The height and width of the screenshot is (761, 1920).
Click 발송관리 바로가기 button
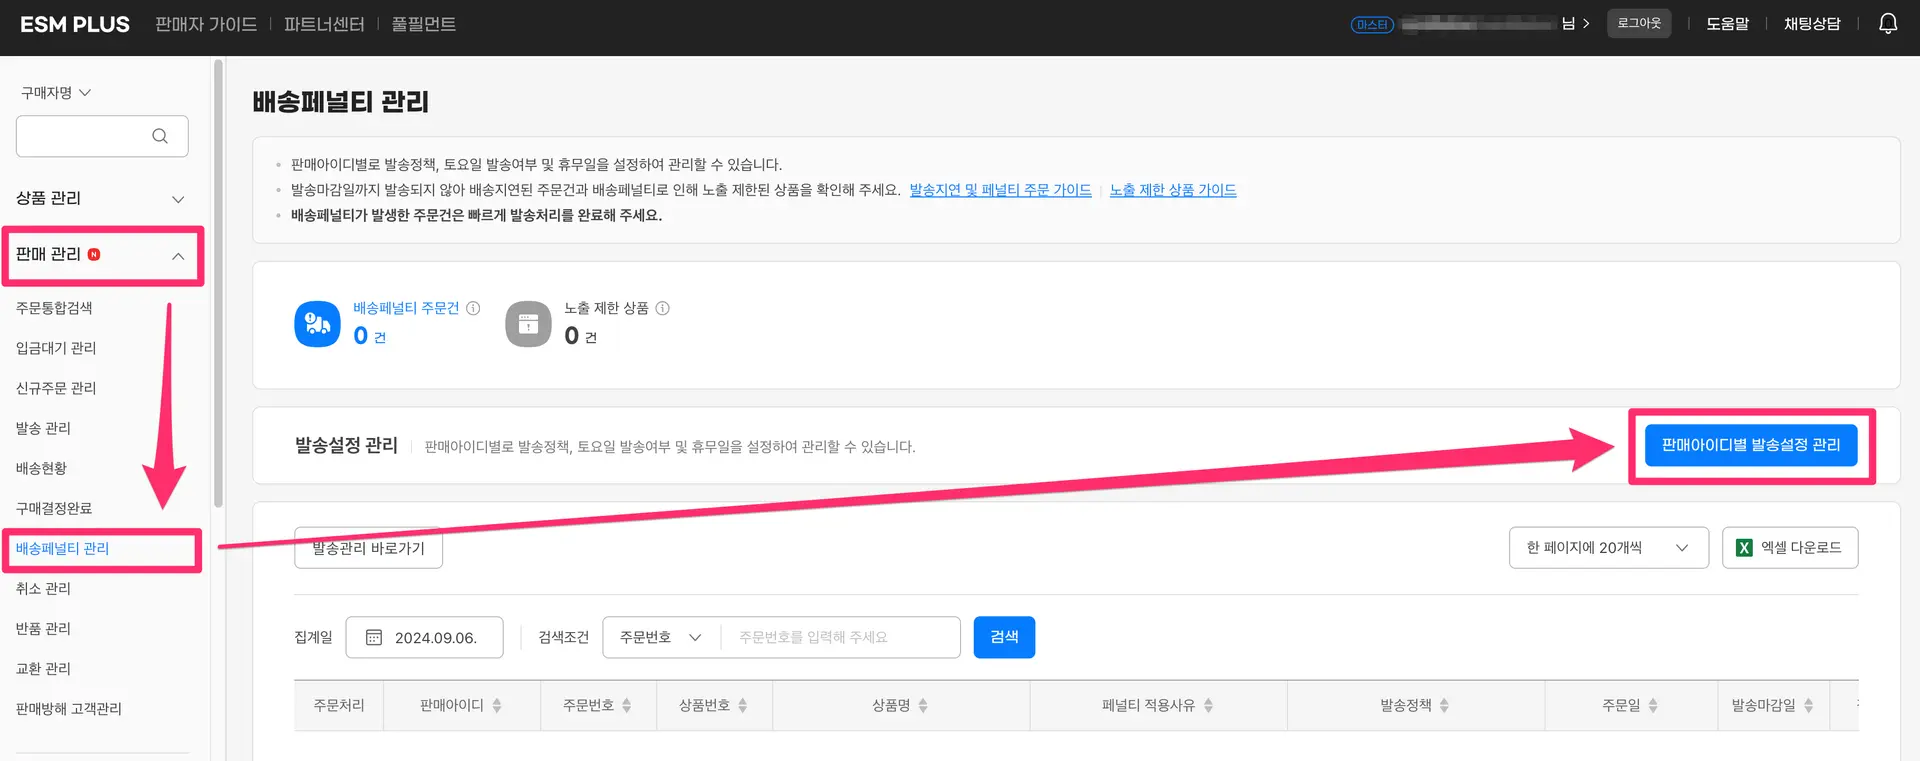tap(368, 548)
